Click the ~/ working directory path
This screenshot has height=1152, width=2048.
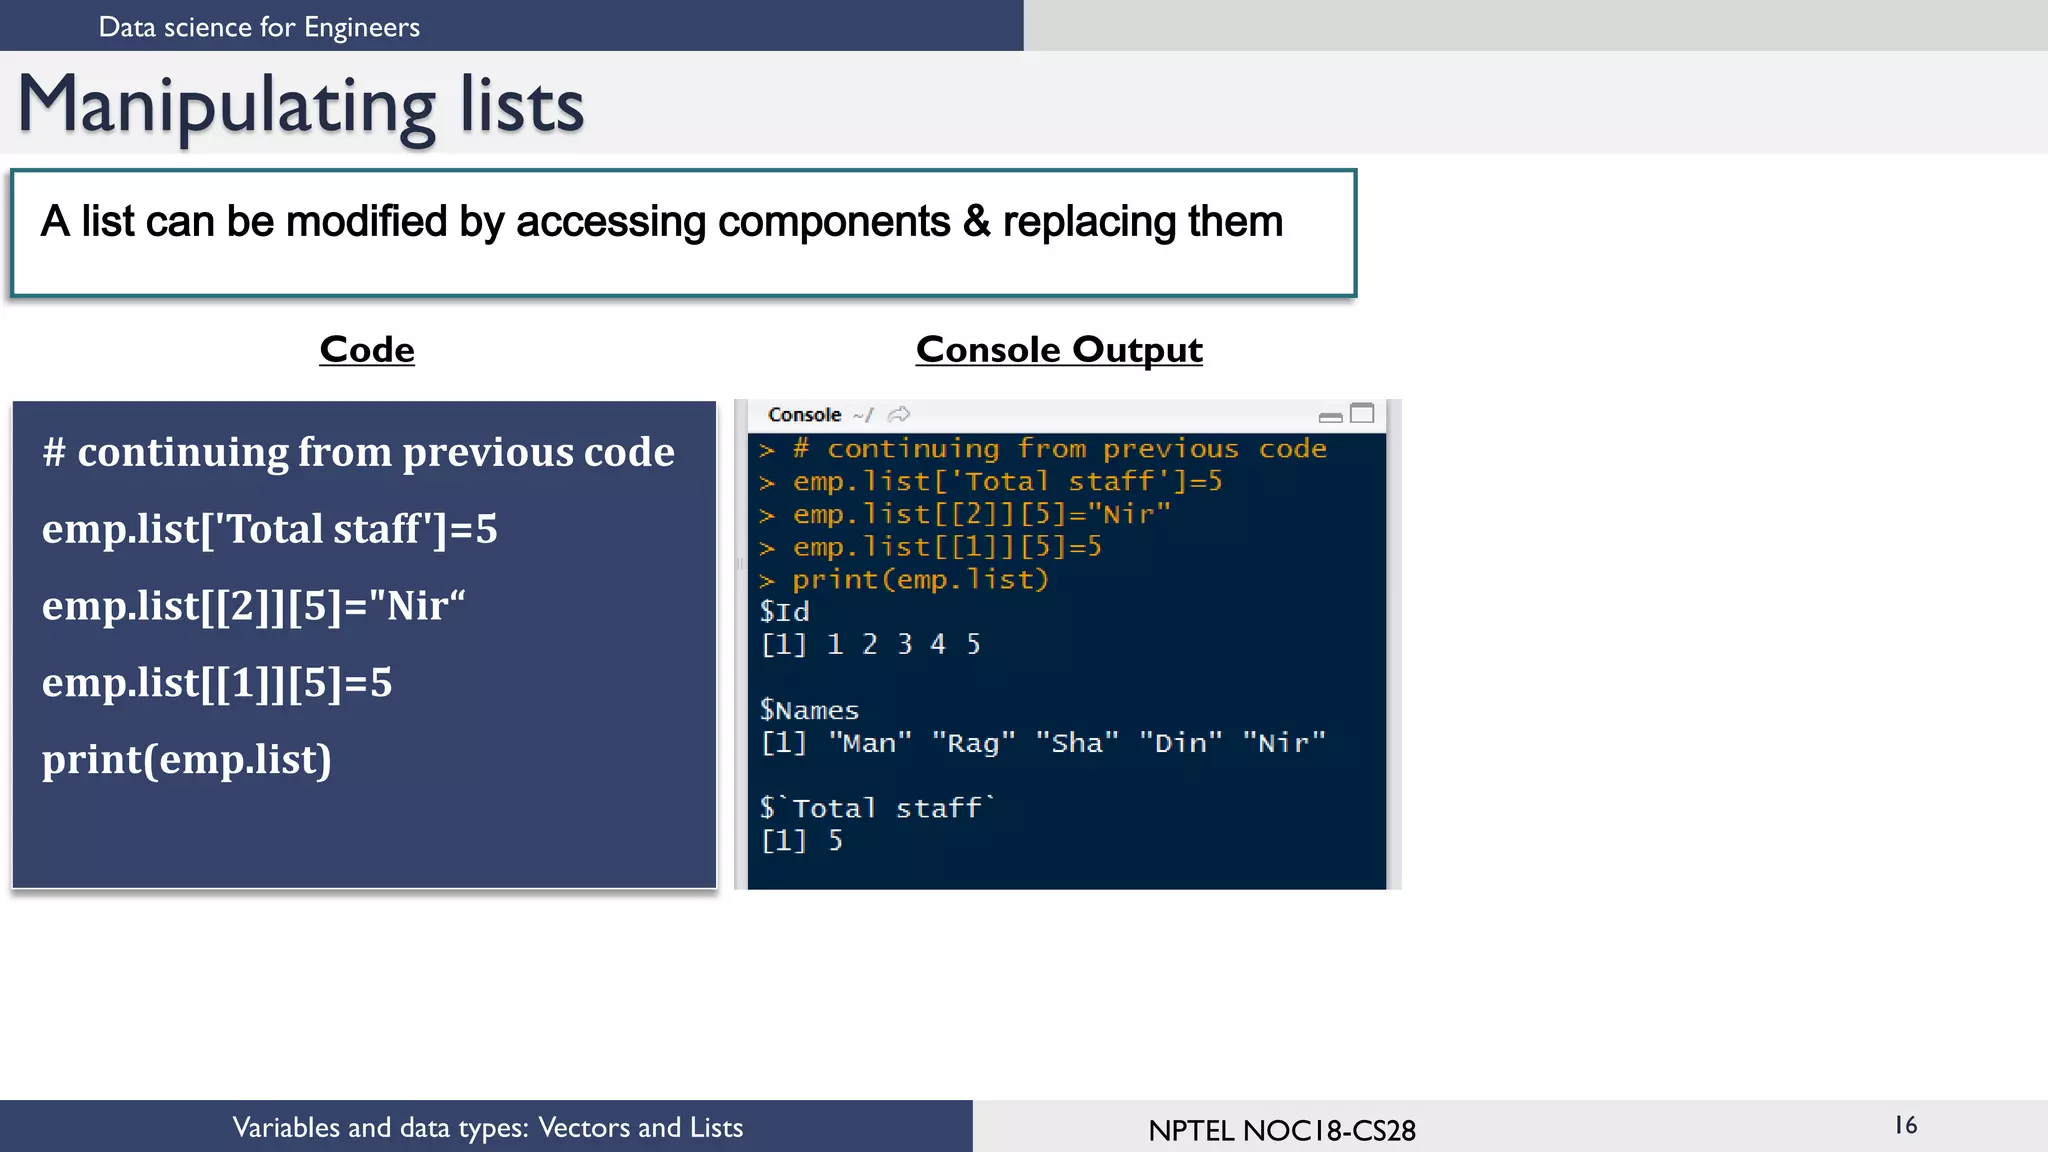pos(863,414)
